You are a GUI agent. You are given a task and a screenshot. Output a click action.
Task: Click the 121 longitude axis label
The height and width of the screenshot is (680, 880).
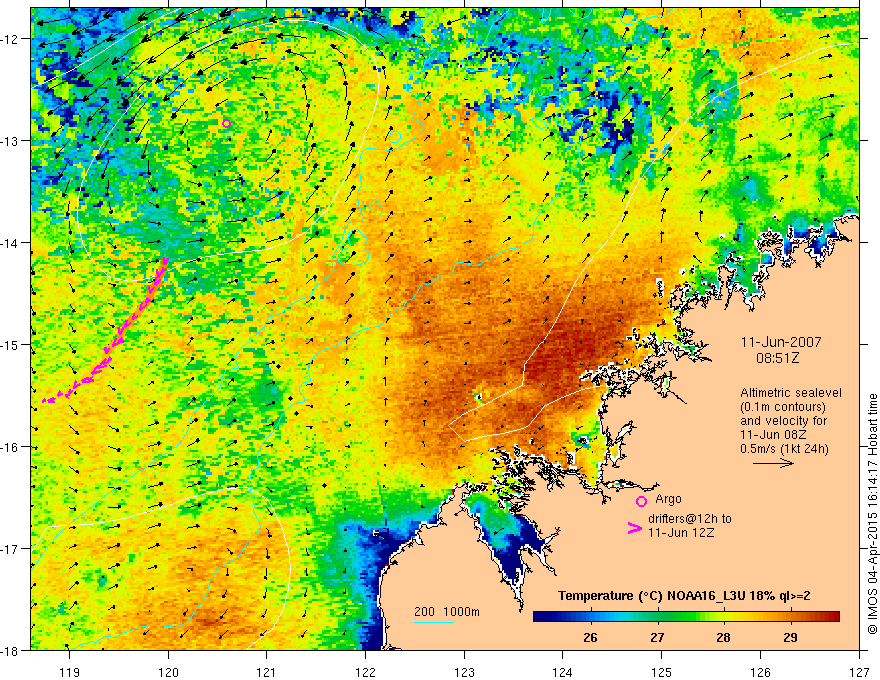pos(267,672)
